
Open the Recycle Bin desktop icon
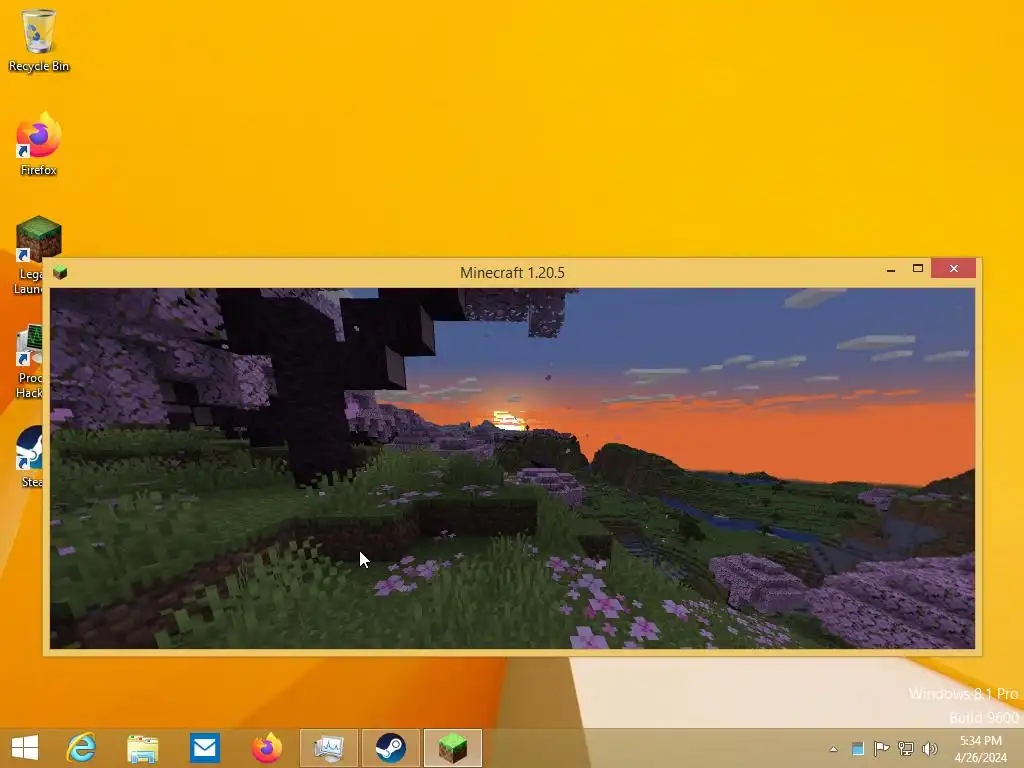pyautogui.click(x=39, y=40)
